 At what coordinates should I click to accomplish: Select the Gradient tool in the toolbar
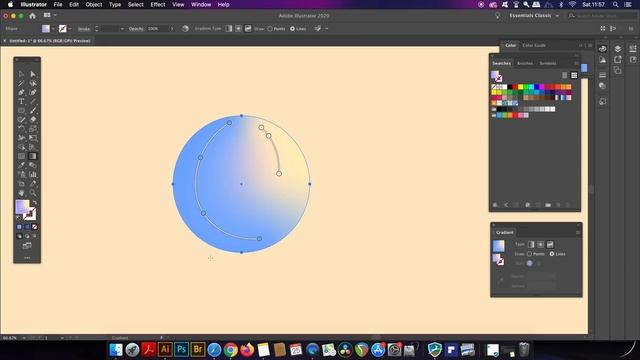click(x=33, y=156)
